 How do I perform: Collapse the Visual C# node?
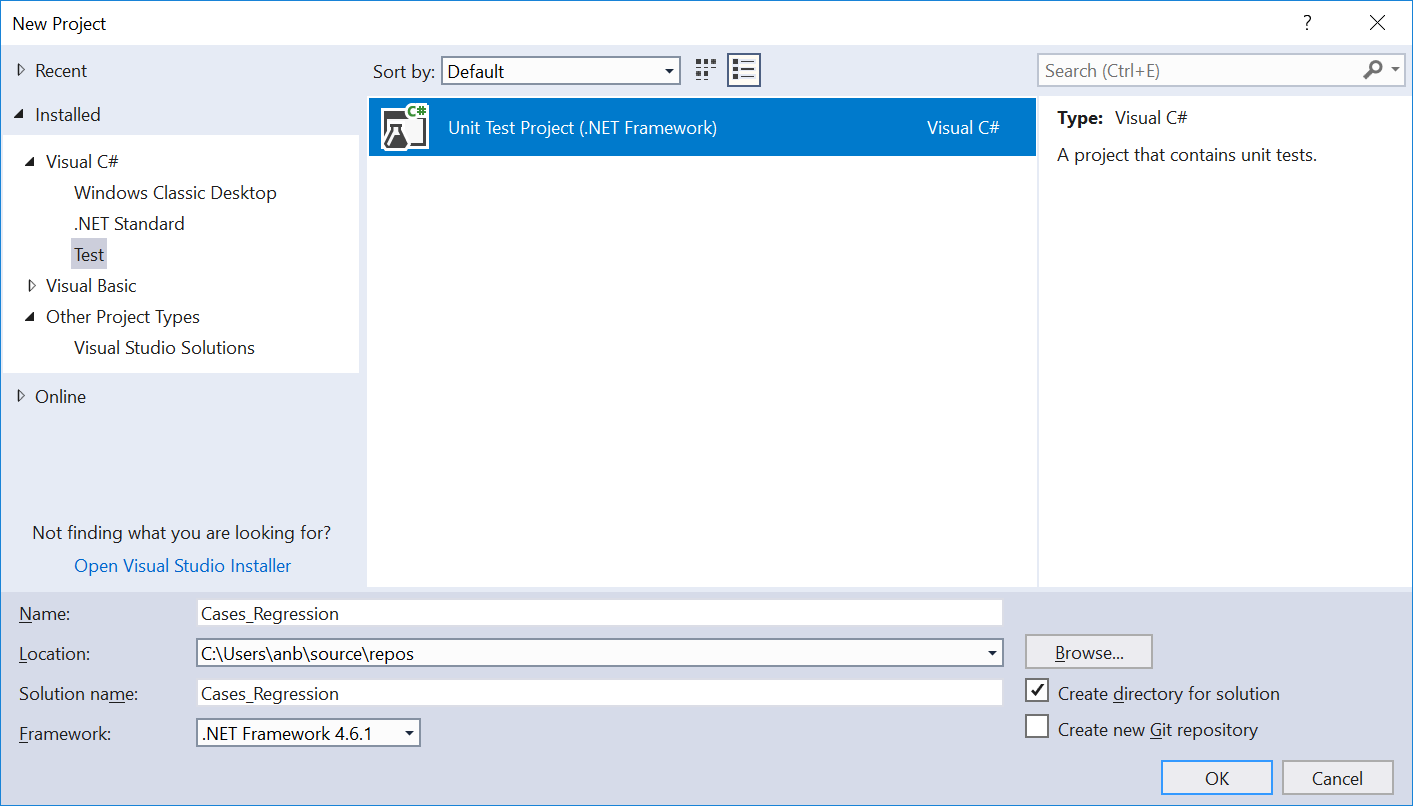[x=33, y=162]
